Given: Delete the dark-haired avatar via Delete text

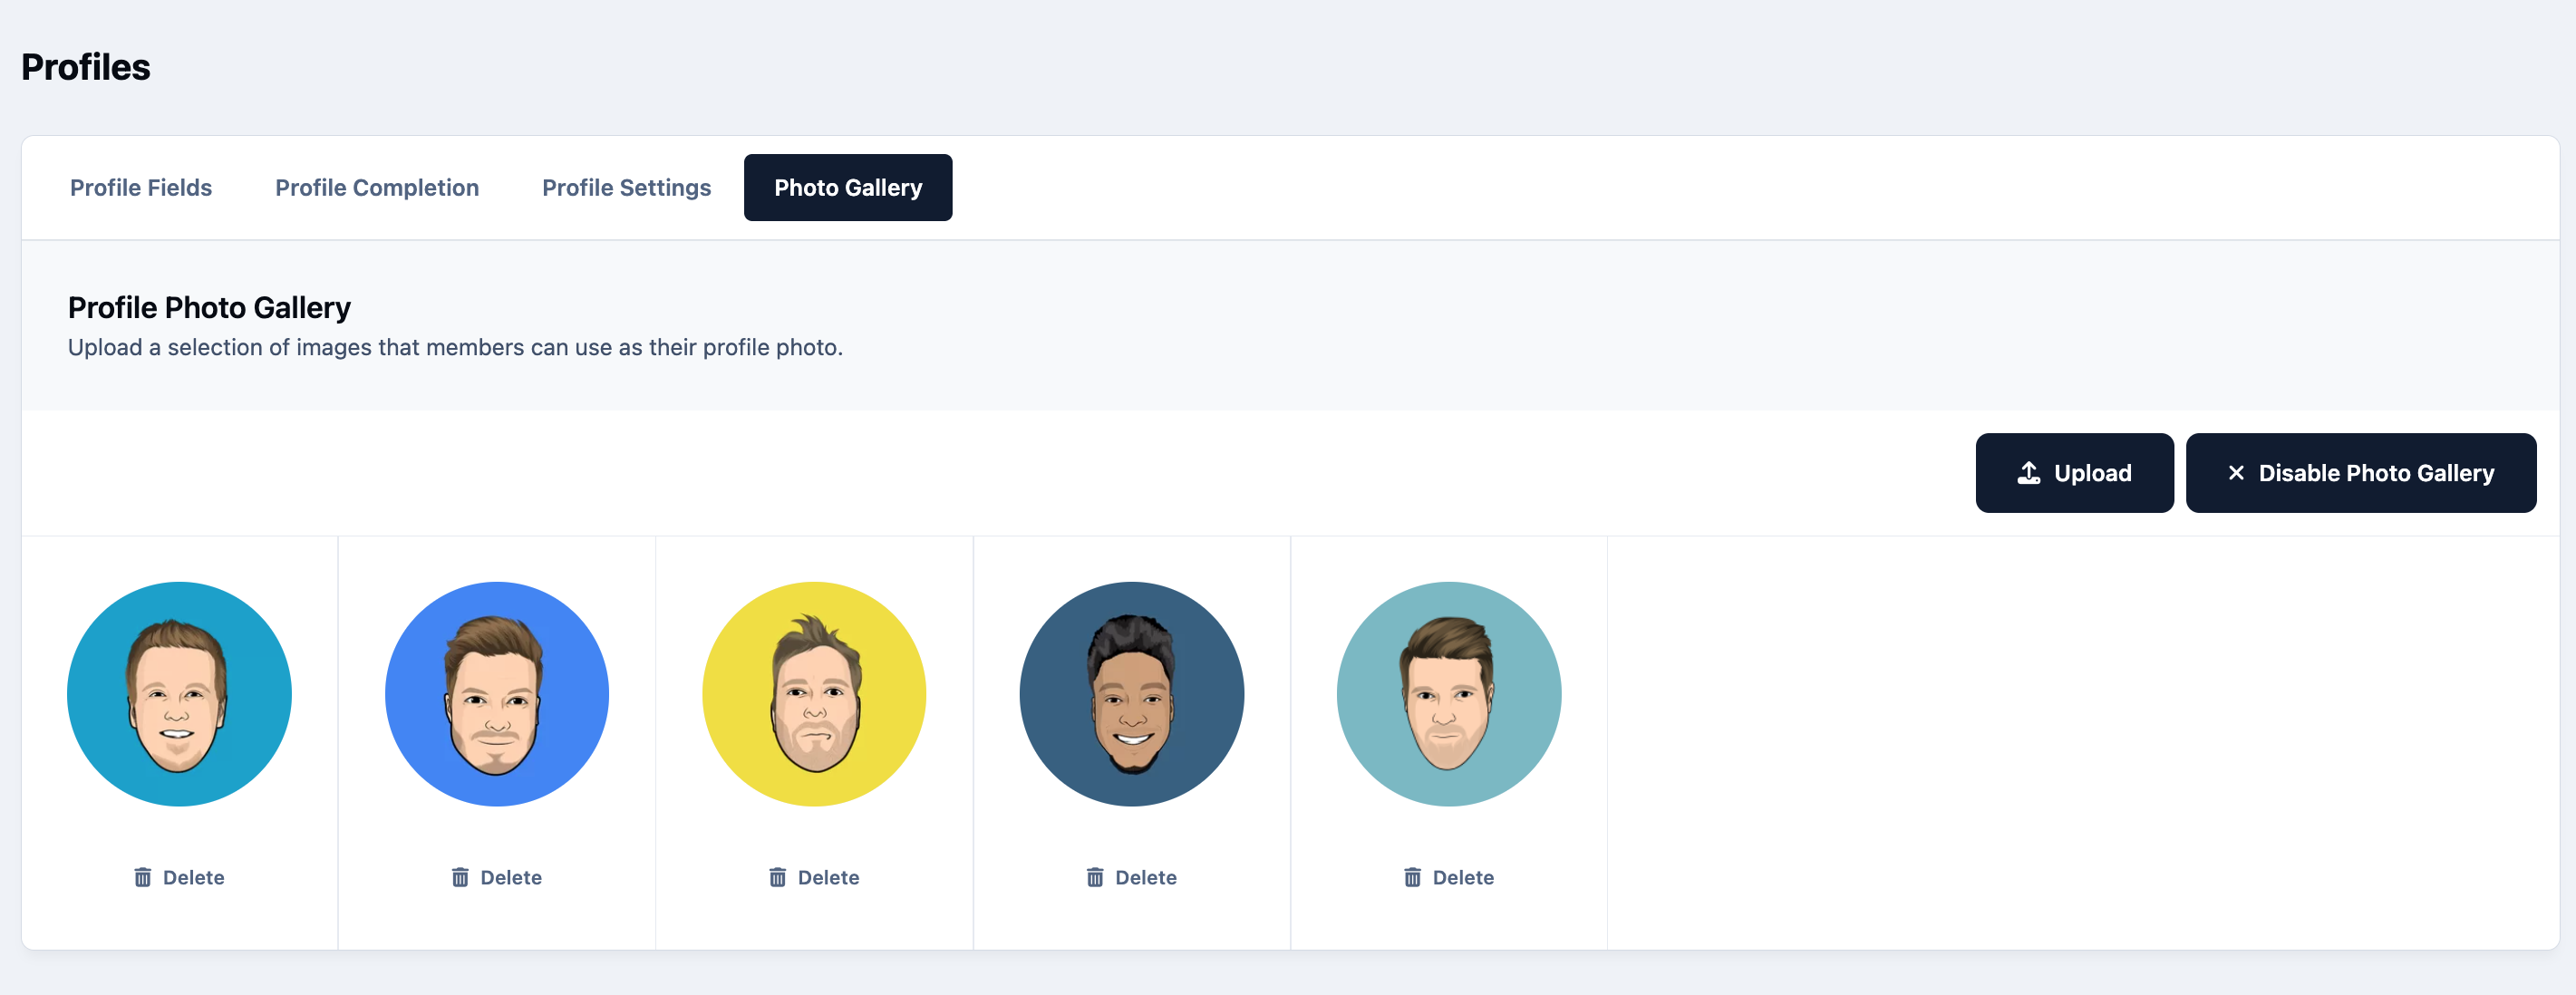Looking at the screenshot, I should (x=1146, y=877).
